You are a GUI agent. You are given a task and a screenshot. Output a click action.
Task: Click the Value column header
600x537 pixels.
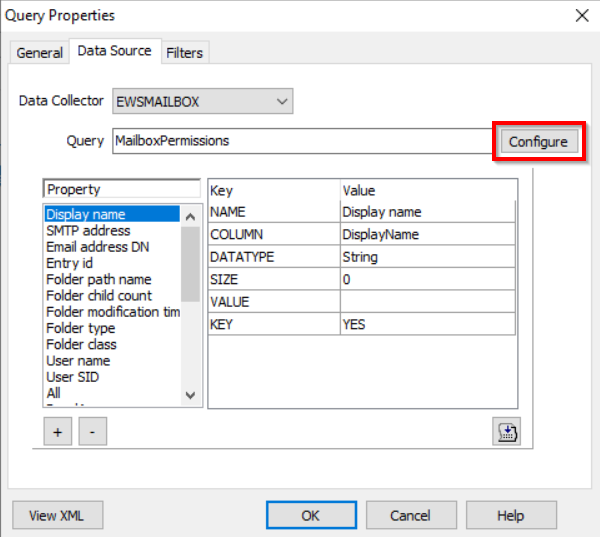(429, 190)
